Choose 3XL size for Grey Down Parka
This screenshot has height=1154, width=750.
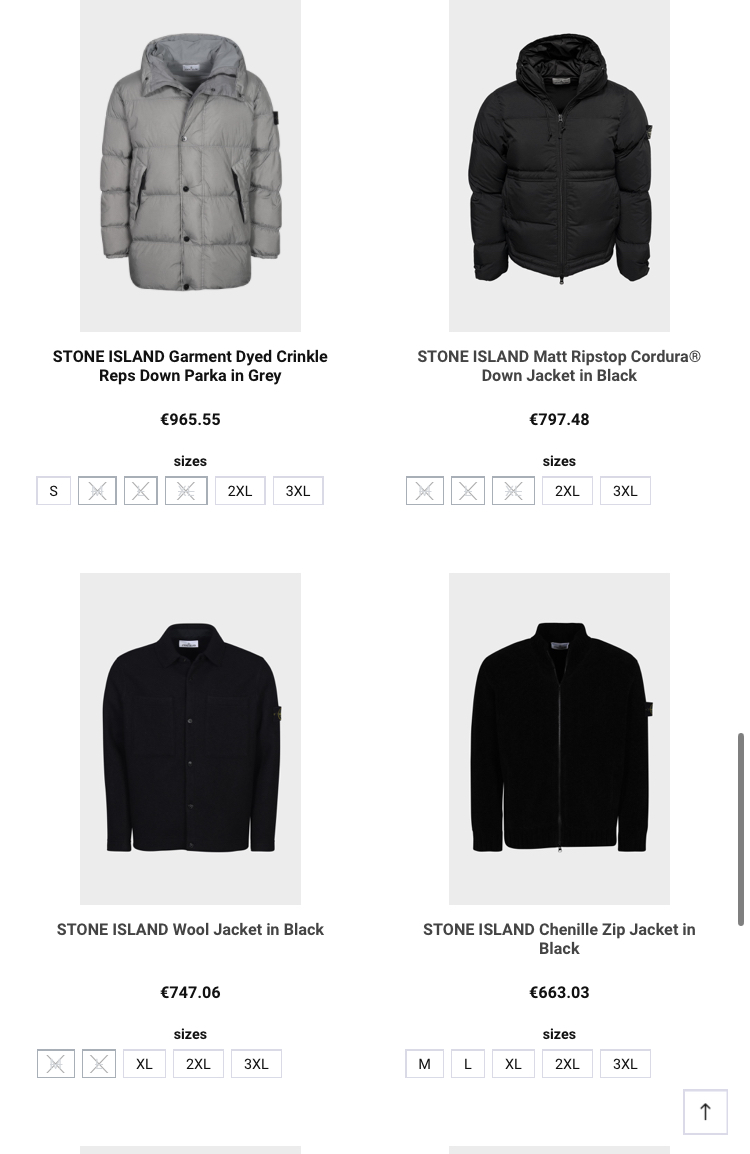tap(298, 491)
